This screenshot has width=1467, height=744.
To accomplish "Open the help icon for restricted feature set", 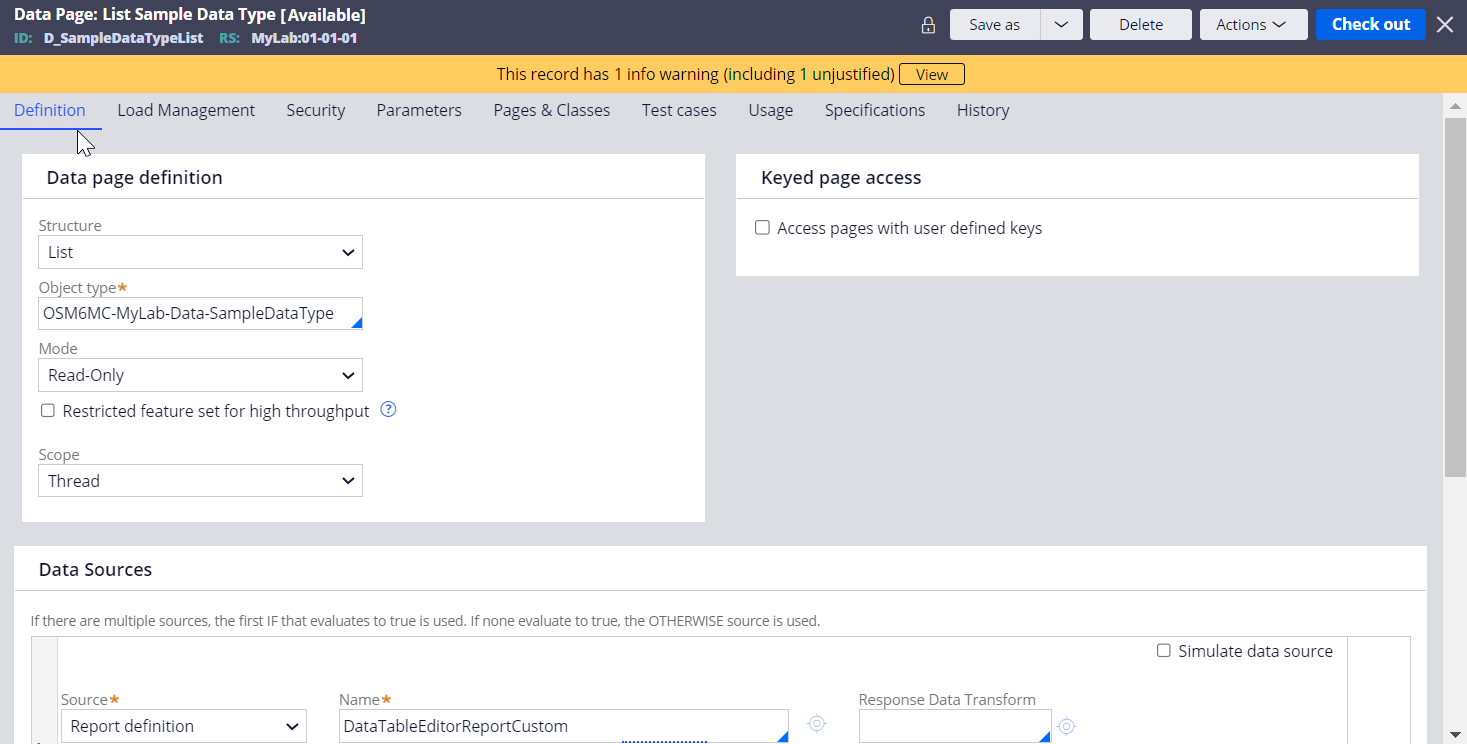I will [x=389, y=409].
